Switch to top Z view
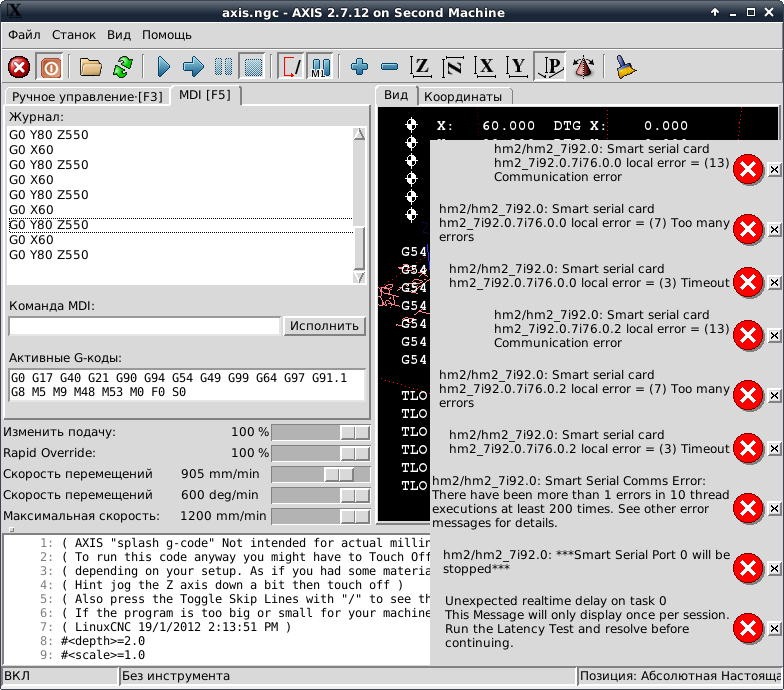The image size is (784, 690). coord(422,67)
